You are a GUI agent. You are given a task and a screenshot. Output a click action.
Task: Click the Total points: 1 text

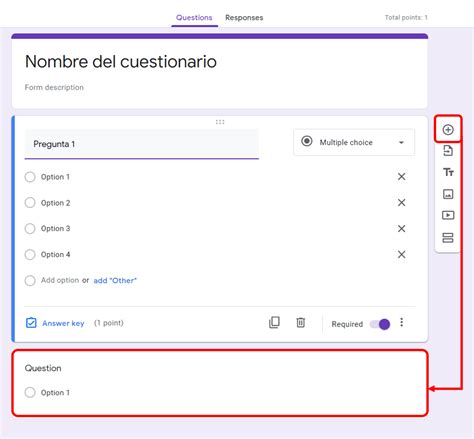pos(406,17)
